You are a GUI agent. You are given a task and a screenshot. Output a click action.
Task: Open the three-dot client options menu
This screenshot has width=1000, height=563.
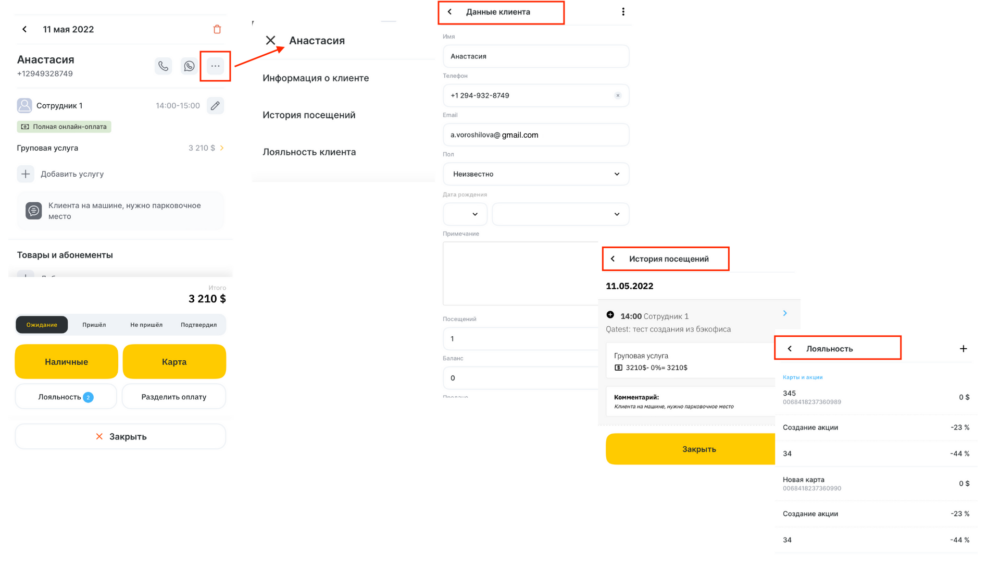coord(215,66)
